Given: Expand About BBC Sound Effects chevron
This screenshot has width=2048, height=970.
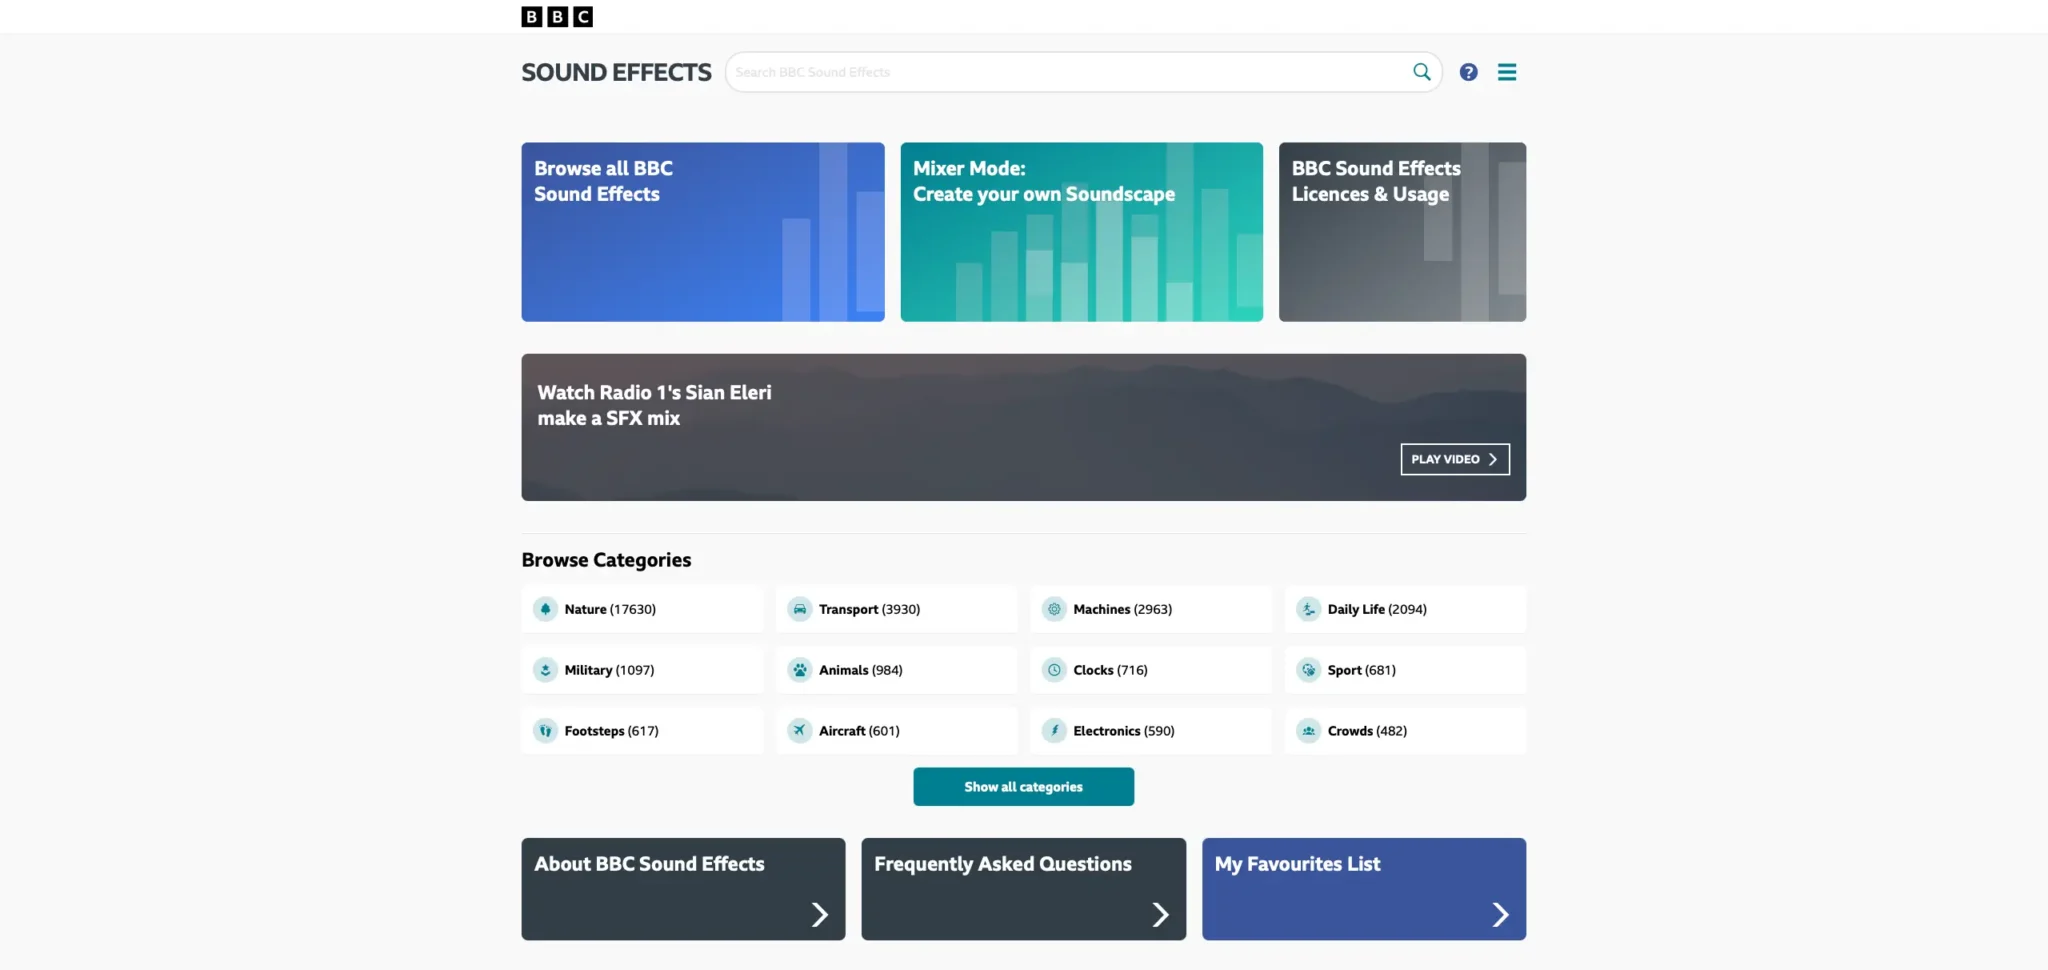Looking at the screenshot, I should (820, 915).
